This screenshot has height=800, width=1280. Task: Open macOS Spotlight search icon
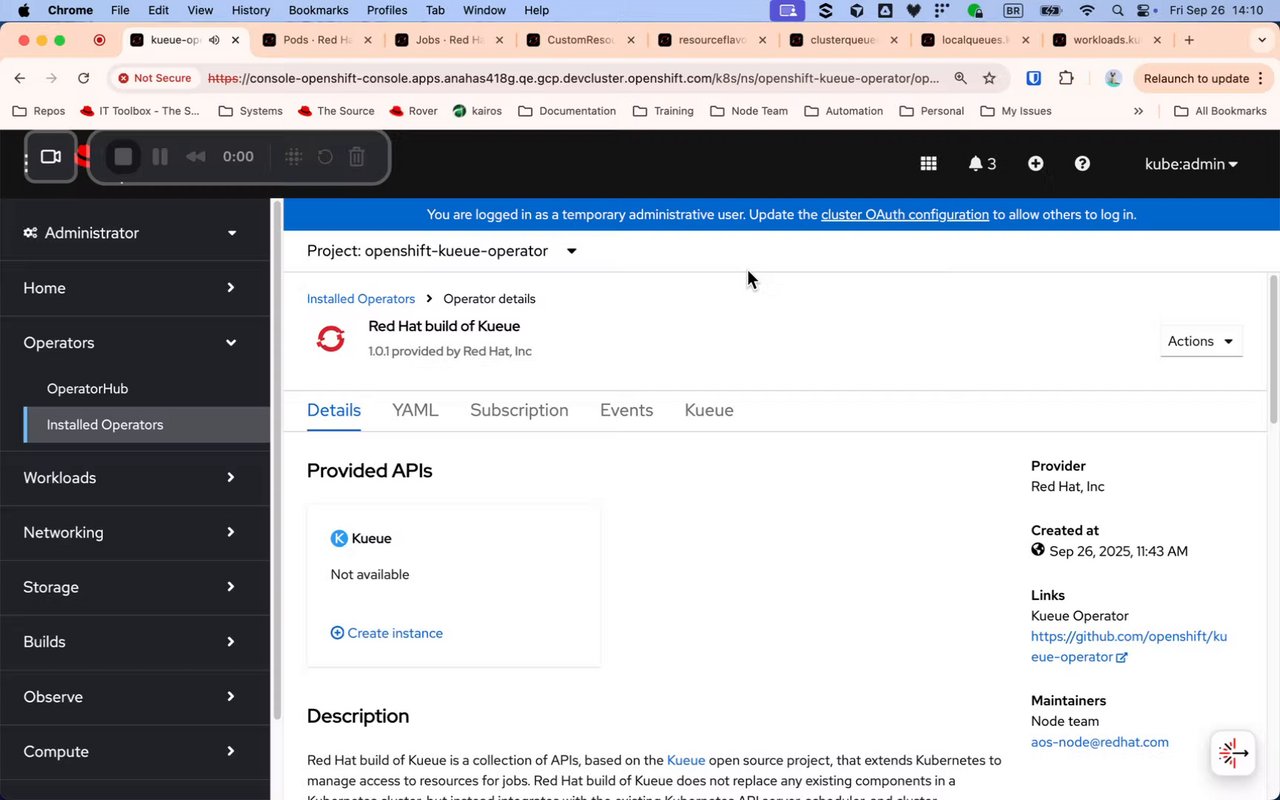(x=1118, y=10)
